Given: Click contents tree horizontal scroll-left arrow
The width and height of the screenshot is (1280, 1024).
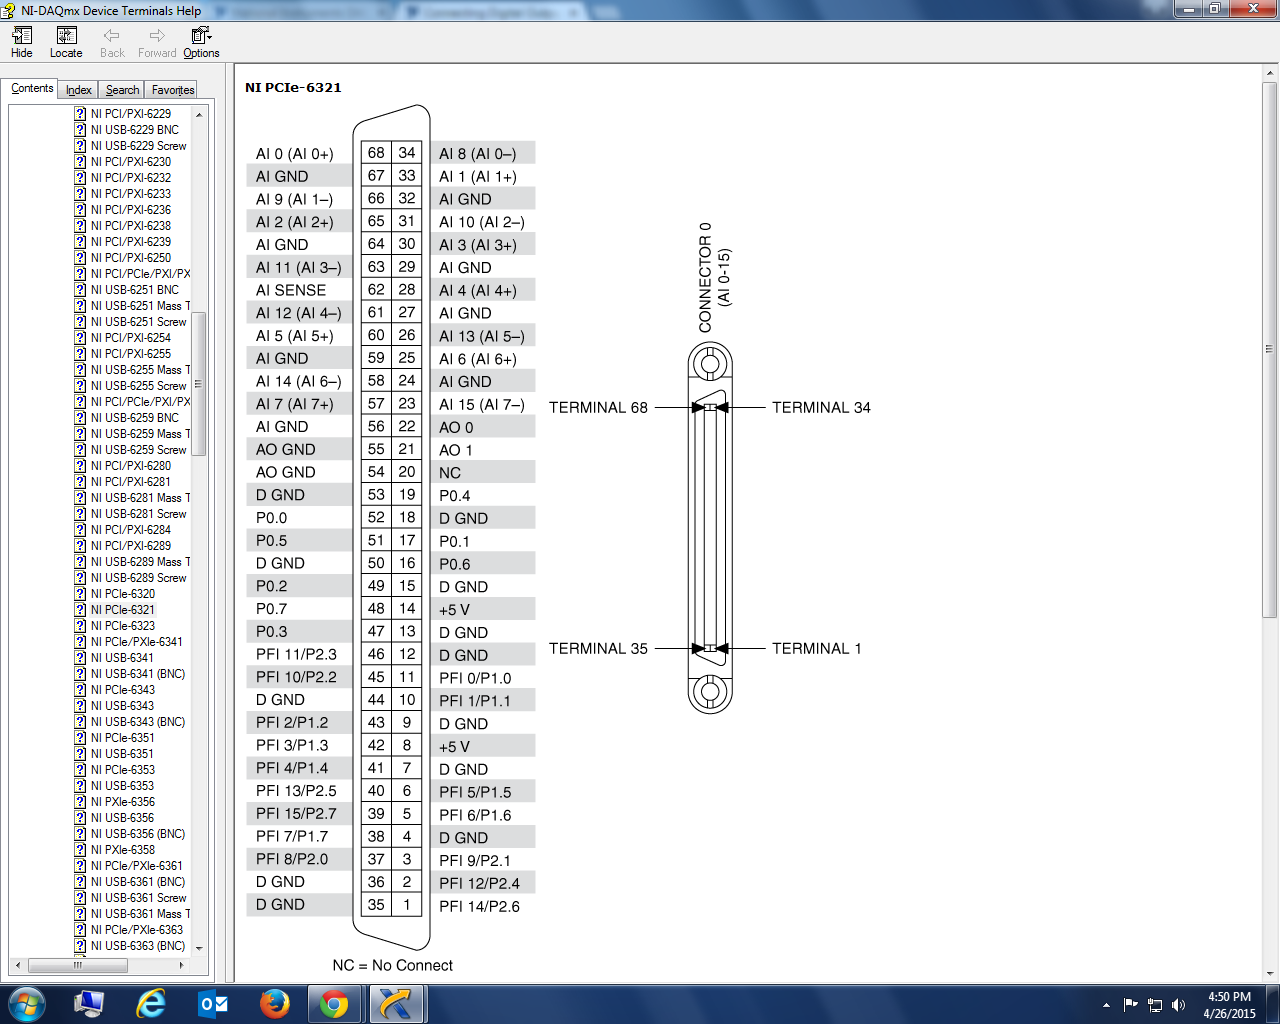Looking at the screenshot, I should 18,966.
